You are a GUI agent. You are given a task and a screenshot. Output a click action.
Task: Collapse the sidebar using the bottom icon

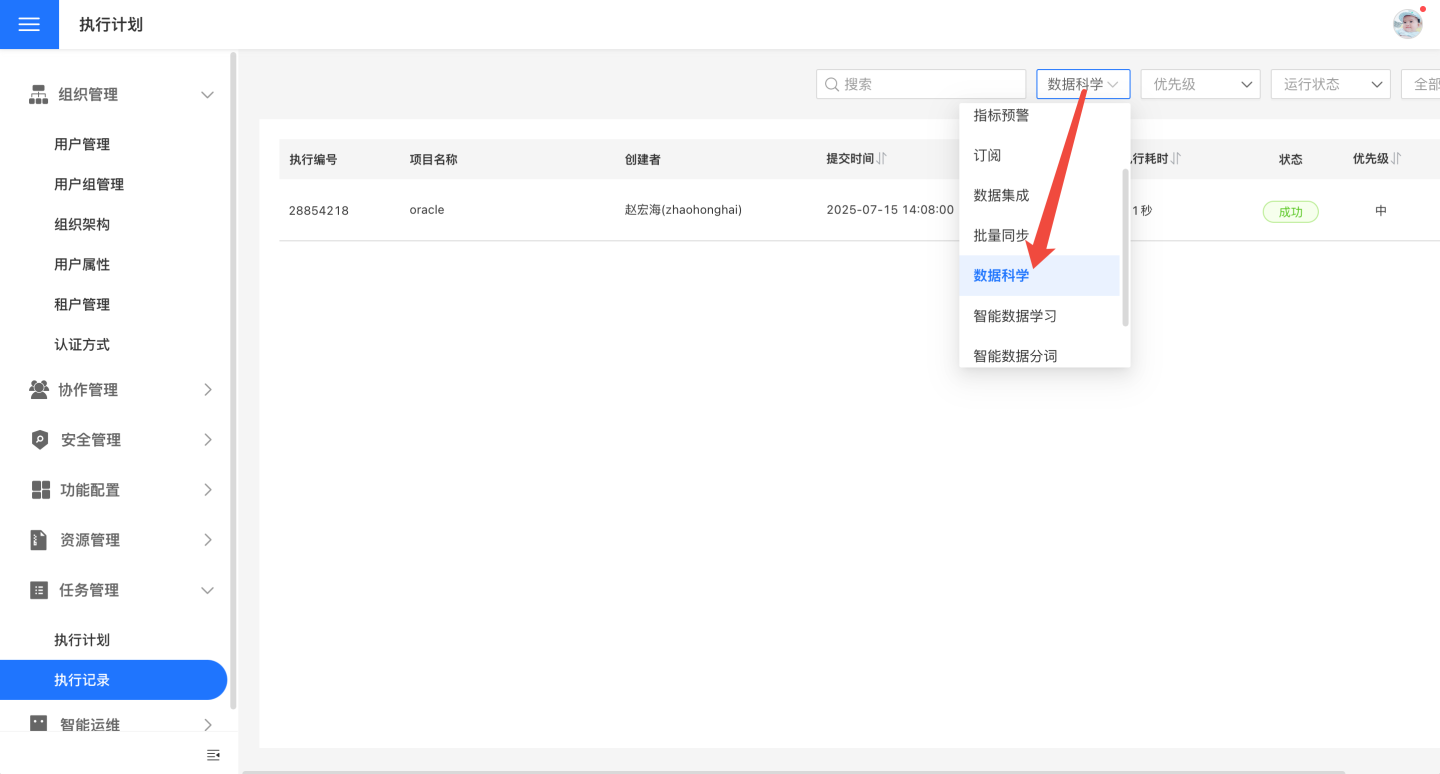(x=212, y=755)
